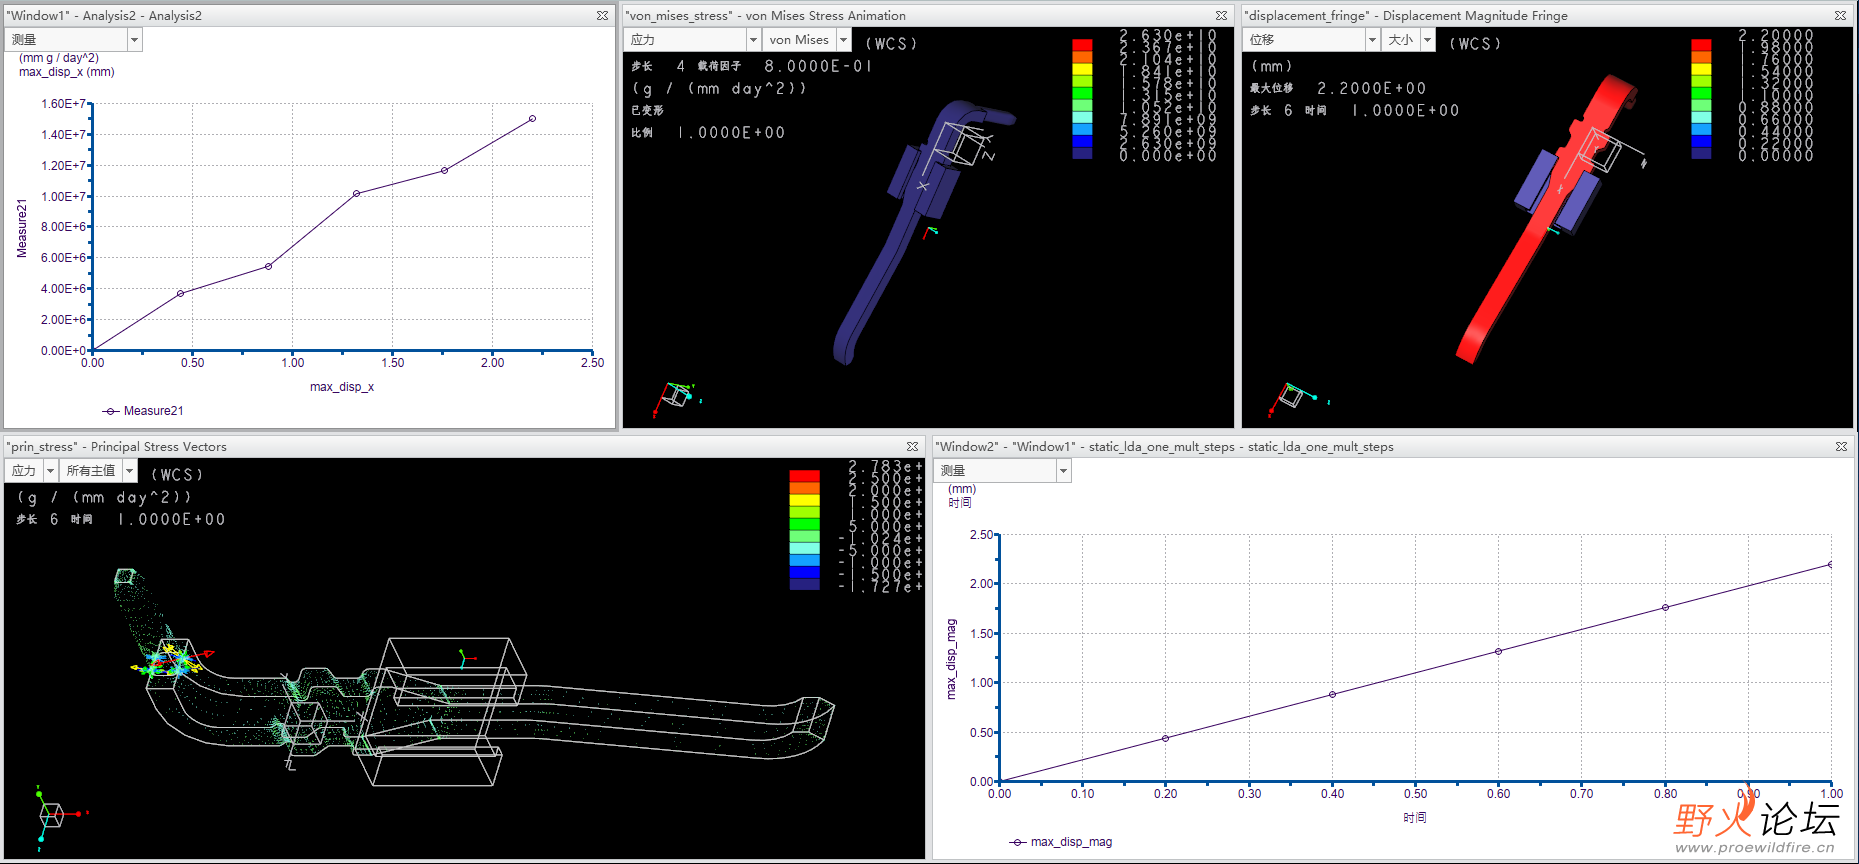Click the Measure21 legend marker in Window1 graph

(x=111, y=411)
